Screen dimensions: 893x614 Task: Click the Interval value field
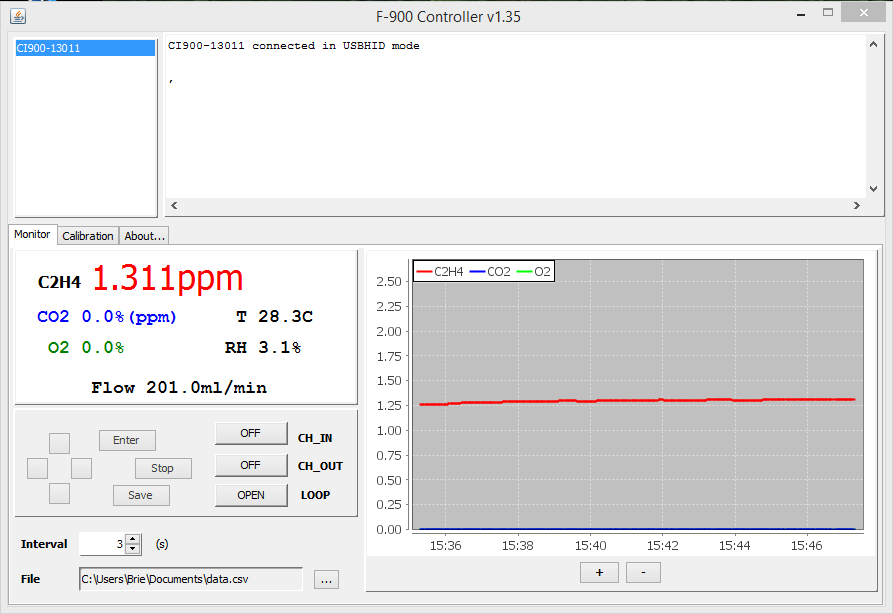(103, 544)
